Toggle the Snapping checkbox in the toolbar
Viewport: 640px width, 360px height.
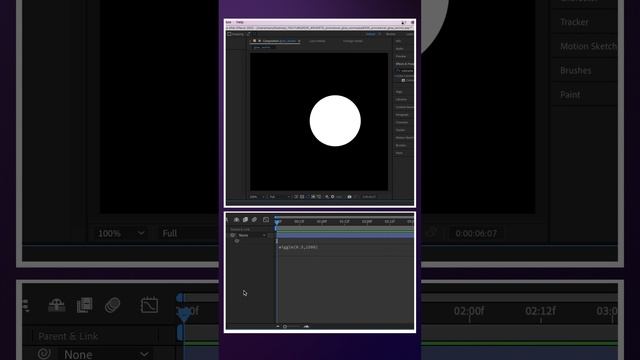(x=229, y=34)
